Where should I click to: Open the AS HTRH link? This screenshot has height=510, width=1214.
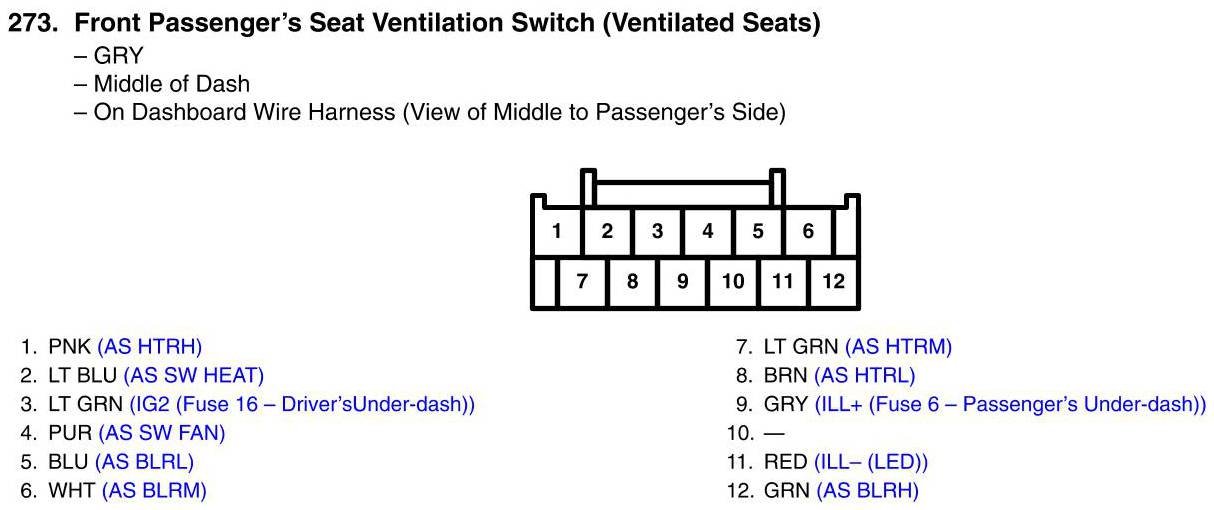(x=150, y=347)
